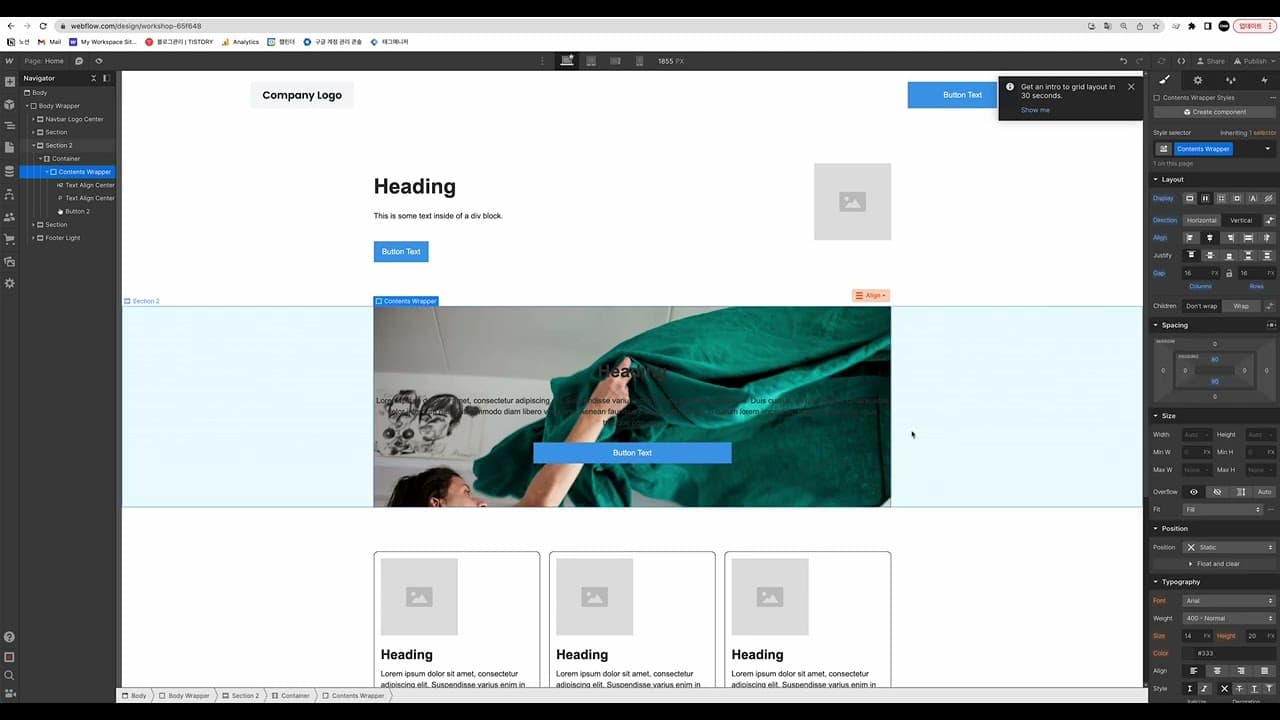The height and width of the screenshot is (720, 1280).
Task: Expand the Footer Light tree item
Action: click(33, 238)
